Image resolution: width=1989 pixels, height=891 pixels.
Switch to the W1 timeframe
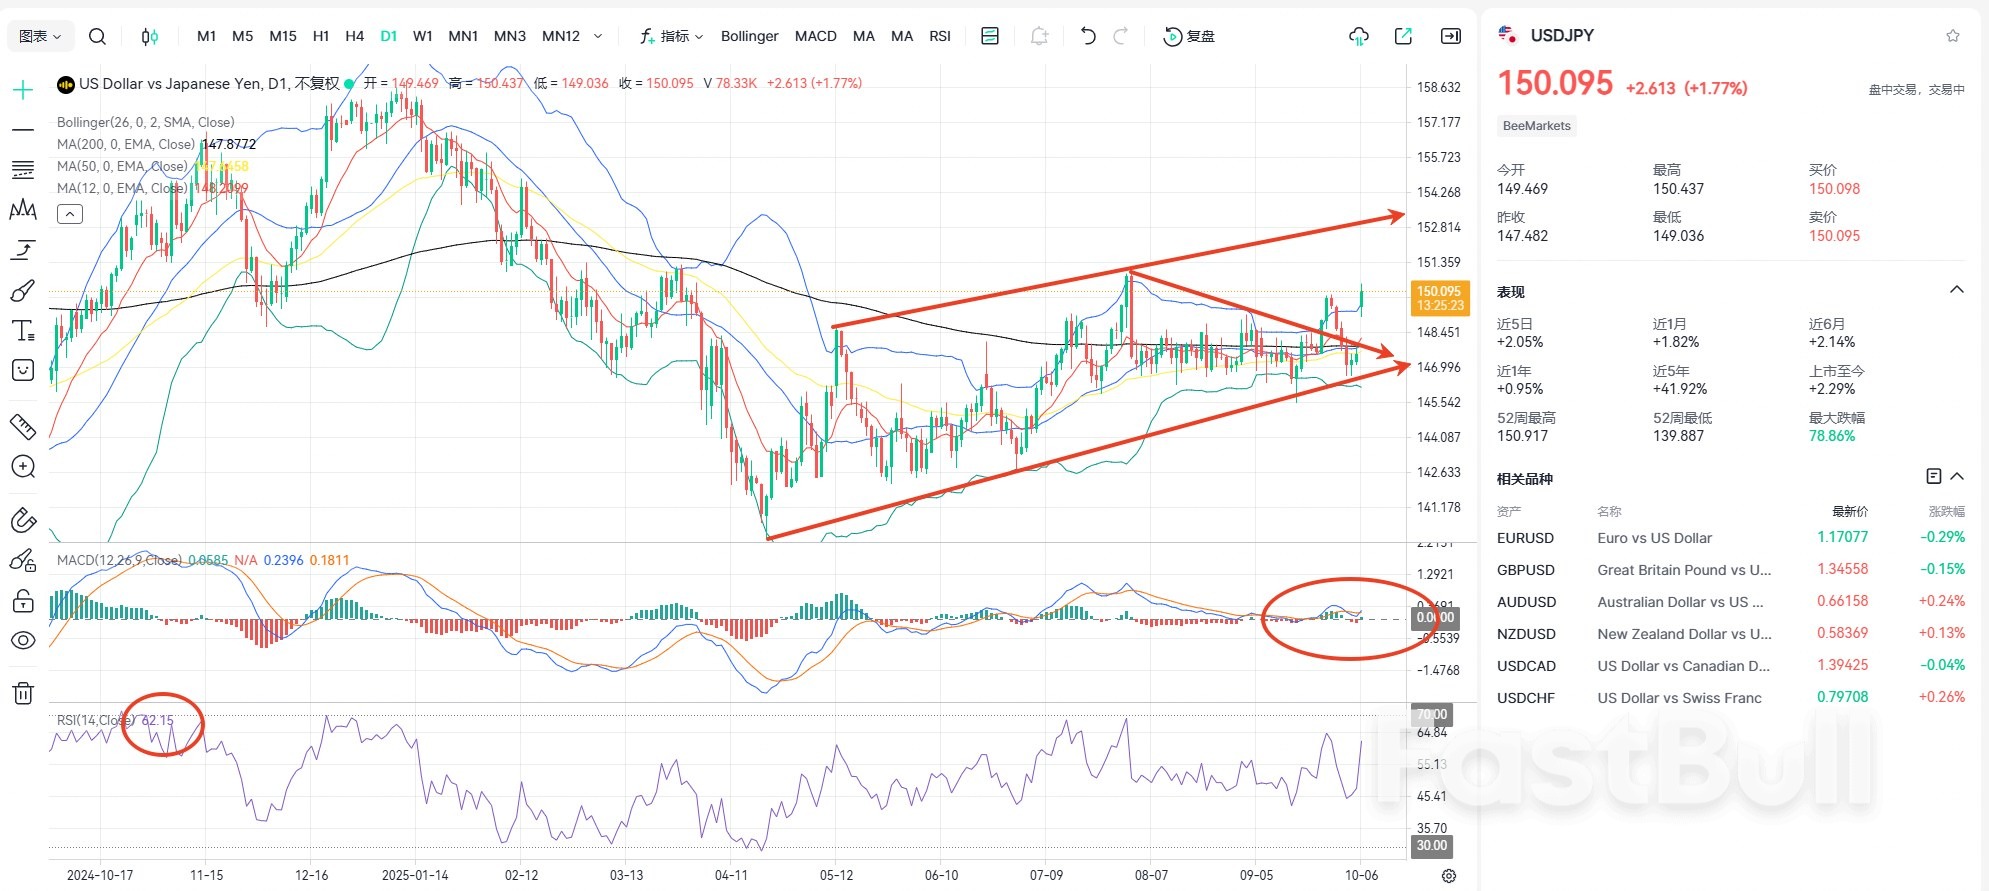point(422,36)
